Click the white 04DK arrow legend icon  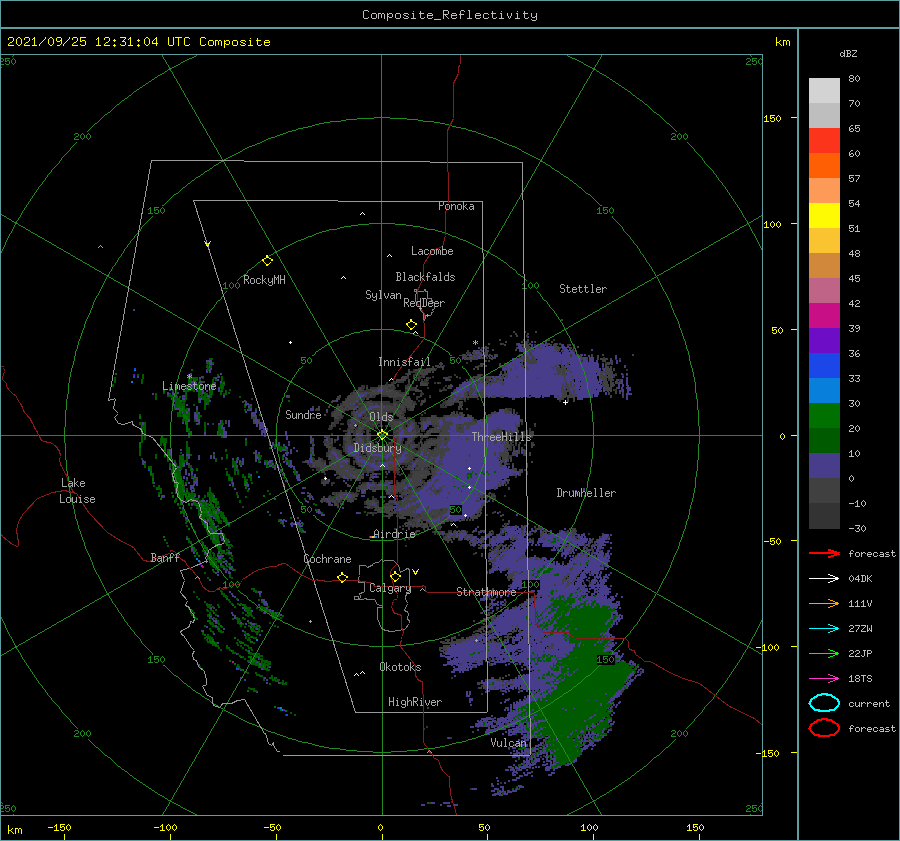pyautogui.click(x=824, y=579)
